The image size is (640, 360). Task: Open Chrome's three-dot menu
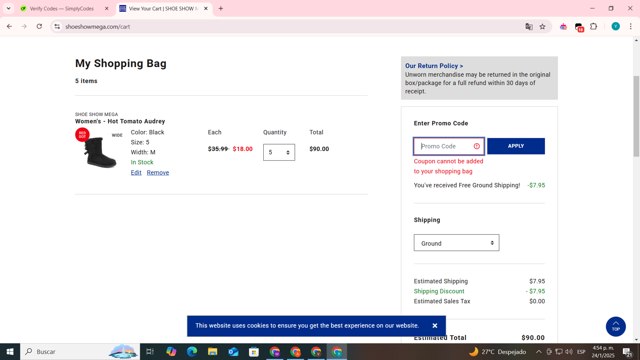point(631,27)
